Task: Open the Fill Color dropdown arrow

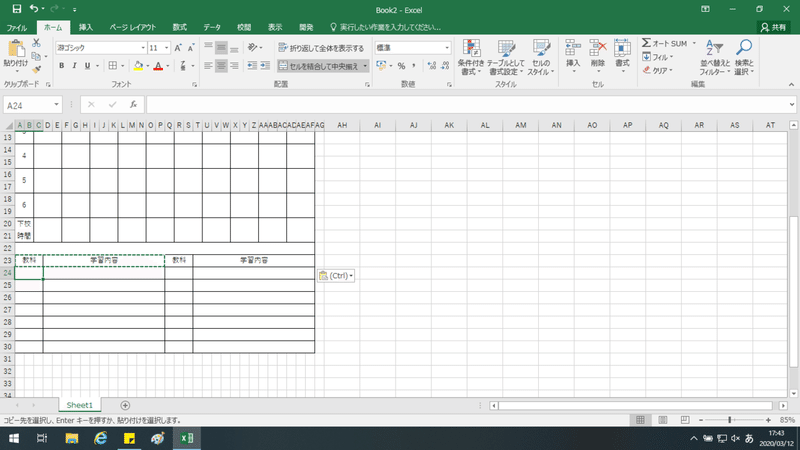Action: point(147,66)
